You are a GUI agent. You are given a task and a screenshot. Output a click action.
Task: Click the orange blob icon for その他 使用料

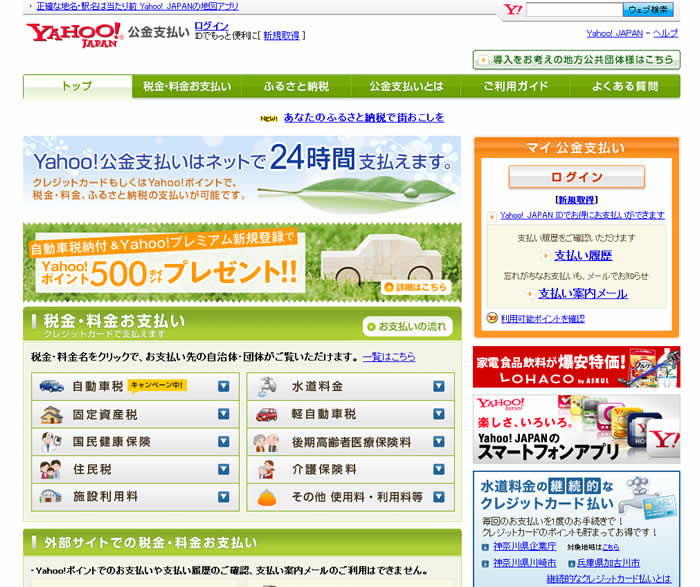click(x=267, y=498)
